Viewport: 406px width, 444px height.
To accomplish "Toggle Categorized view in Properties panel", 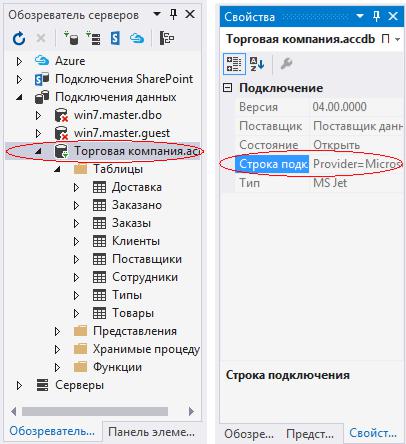I will tap(234, 64).
